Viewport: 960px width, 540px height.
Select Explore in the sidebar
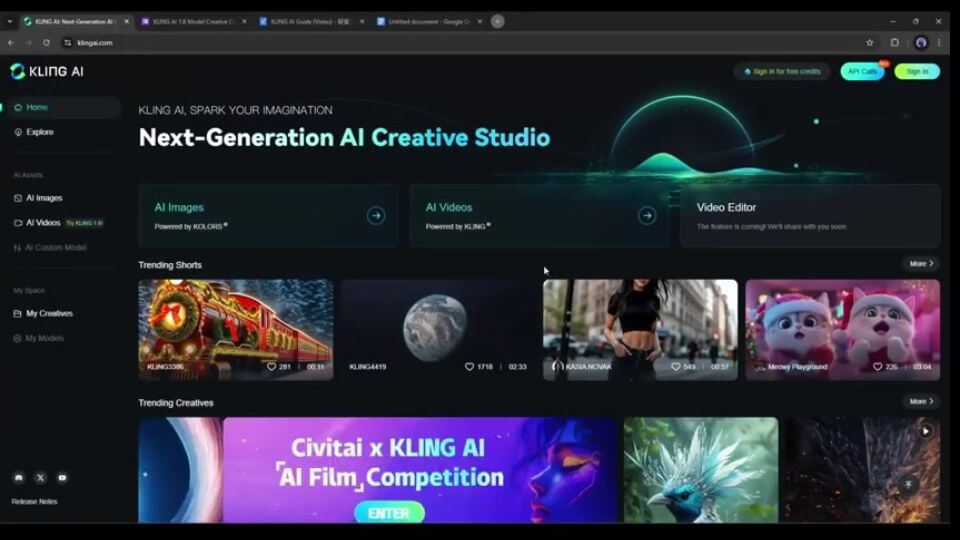pos(40,132)
